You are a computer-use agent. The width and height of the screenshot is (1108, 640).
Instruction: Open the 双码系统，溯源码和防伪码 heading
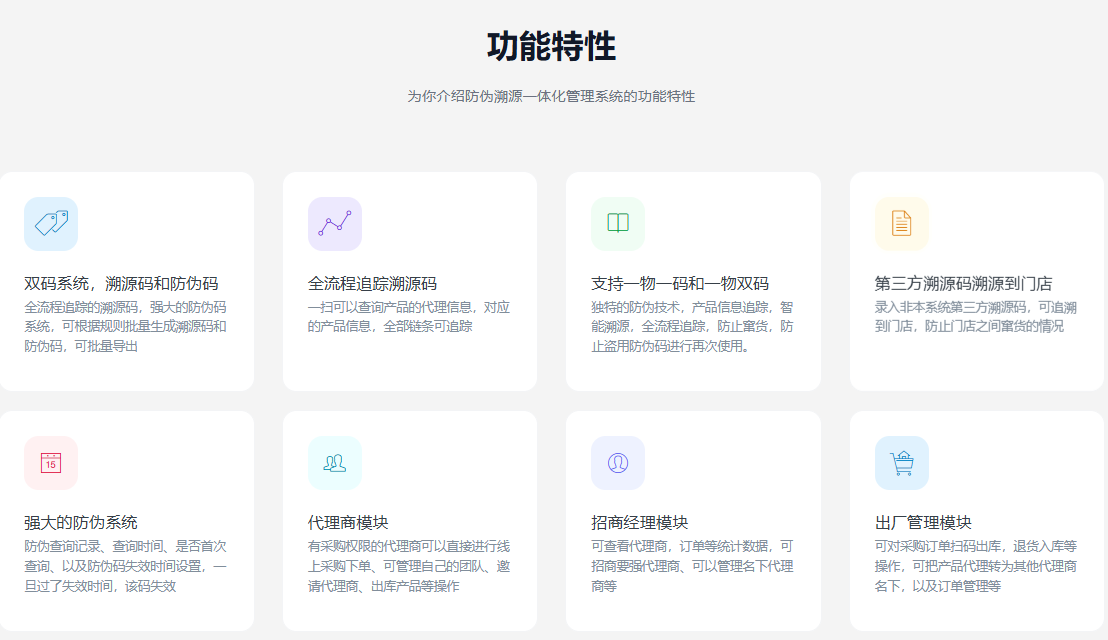(121, 283)
